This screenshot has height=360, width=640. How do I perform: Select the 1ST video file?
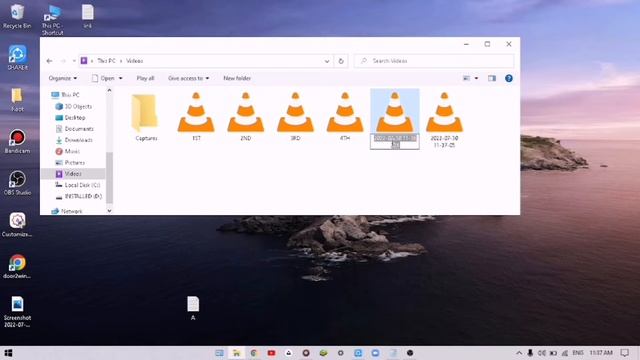[x=196, y=117]
